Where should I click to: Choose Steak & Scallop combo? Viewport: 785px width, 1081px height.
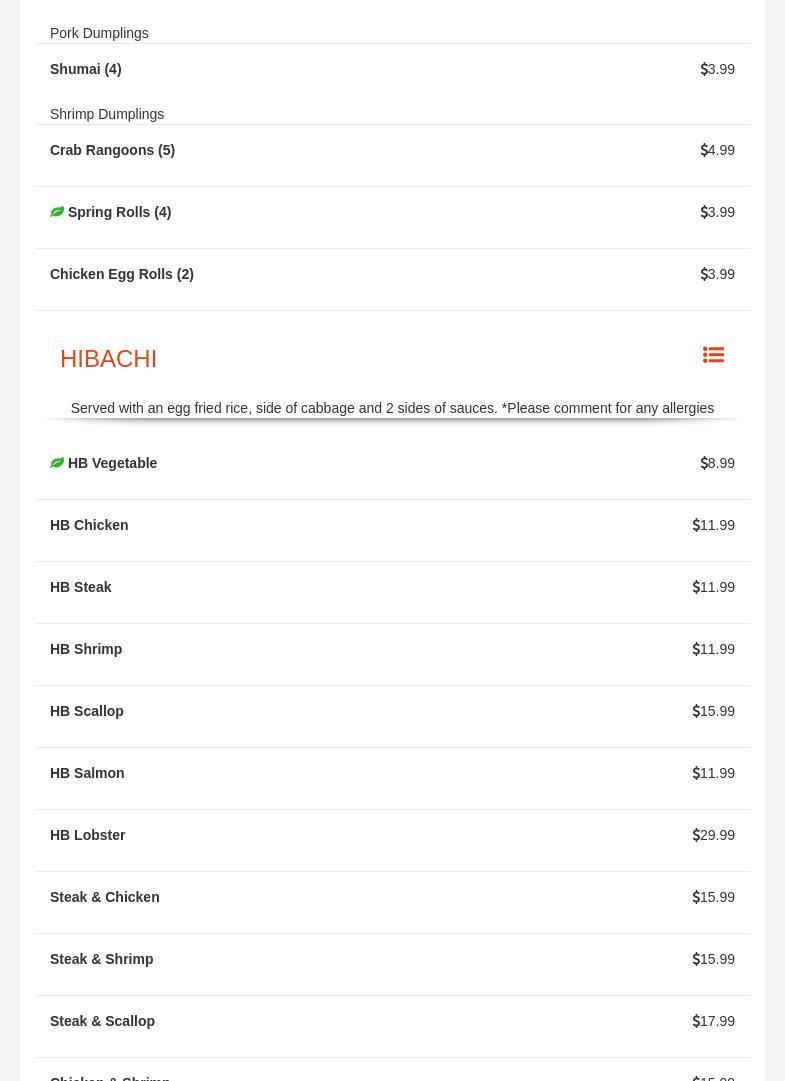pyautogui.click(x=102, y=1021)
